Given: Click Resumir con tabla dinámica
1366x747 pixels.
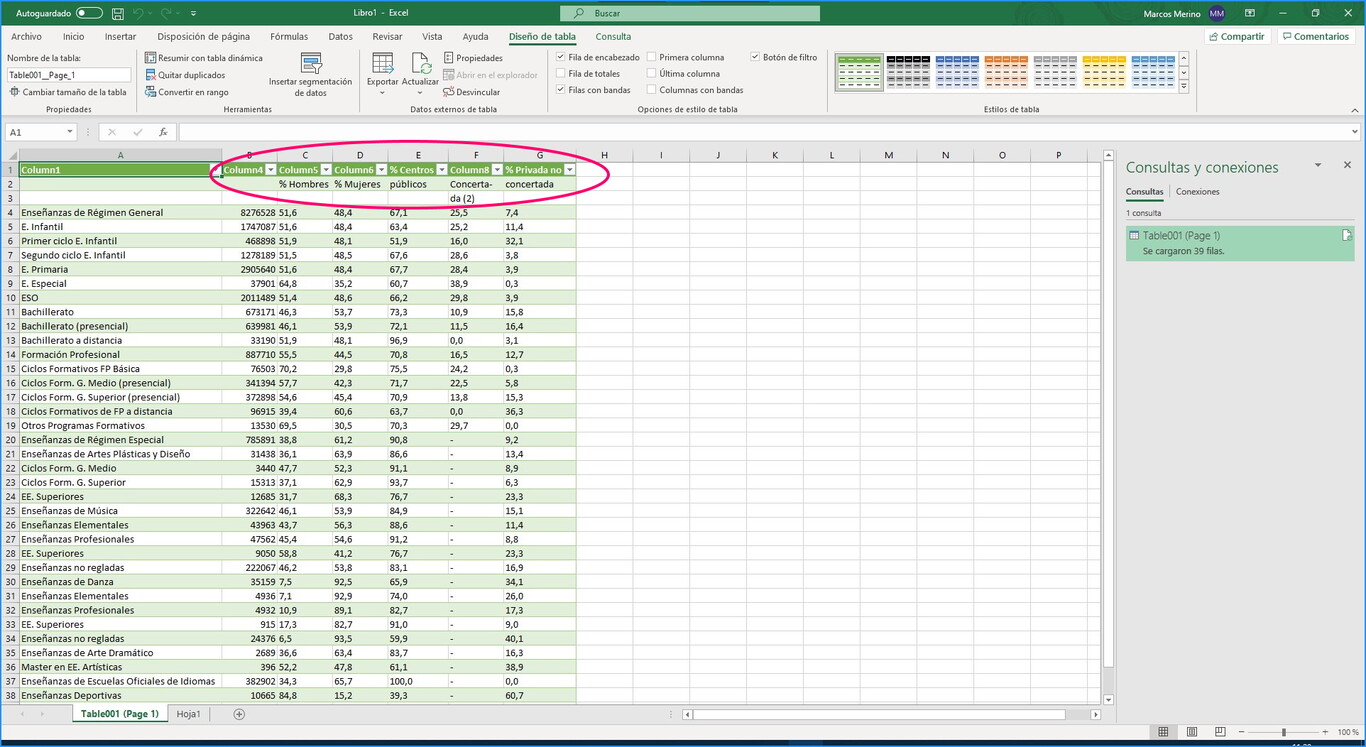Looking at the screenshot, I should click(204, 58).
